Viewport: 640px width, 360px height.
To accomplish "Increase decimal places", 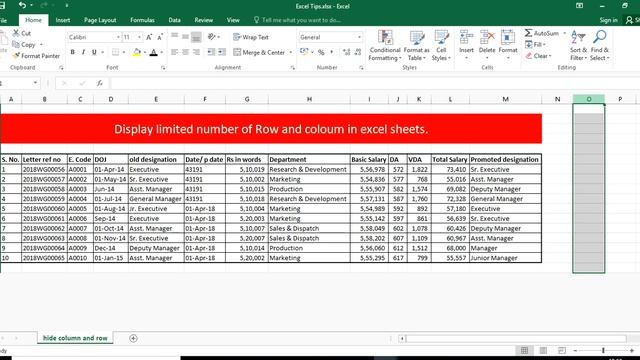I will pyautogui.click(x=347, y=52).
